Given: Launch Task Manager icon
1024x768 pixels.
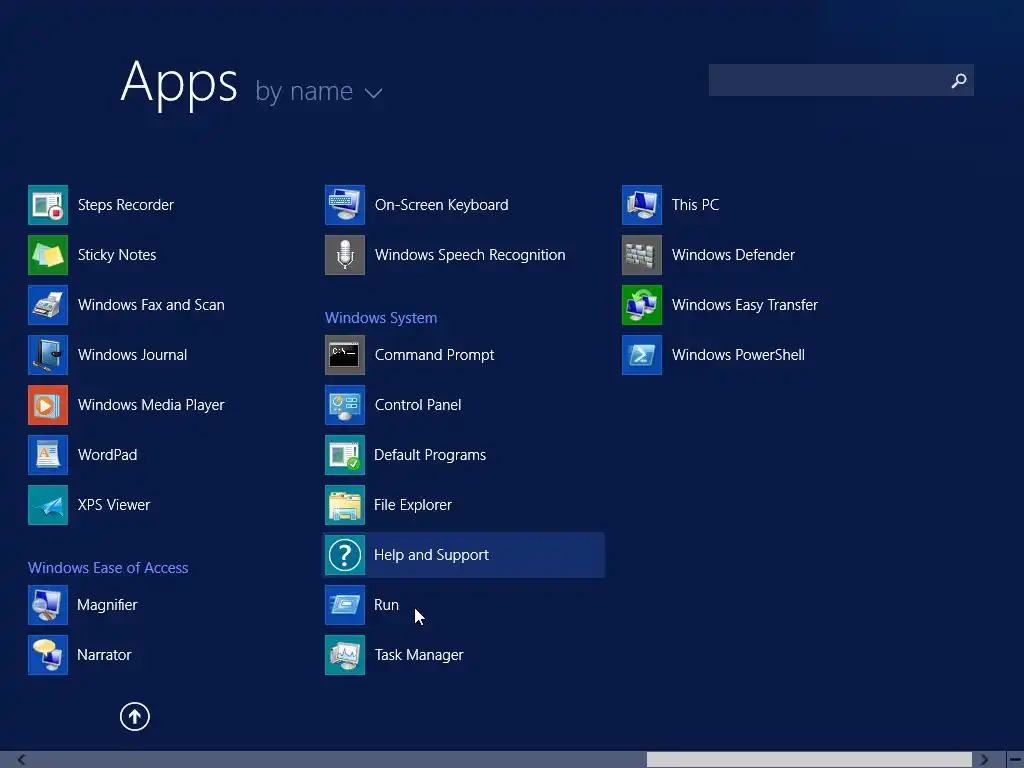Looking at the screenshot, I should point(345,655).
